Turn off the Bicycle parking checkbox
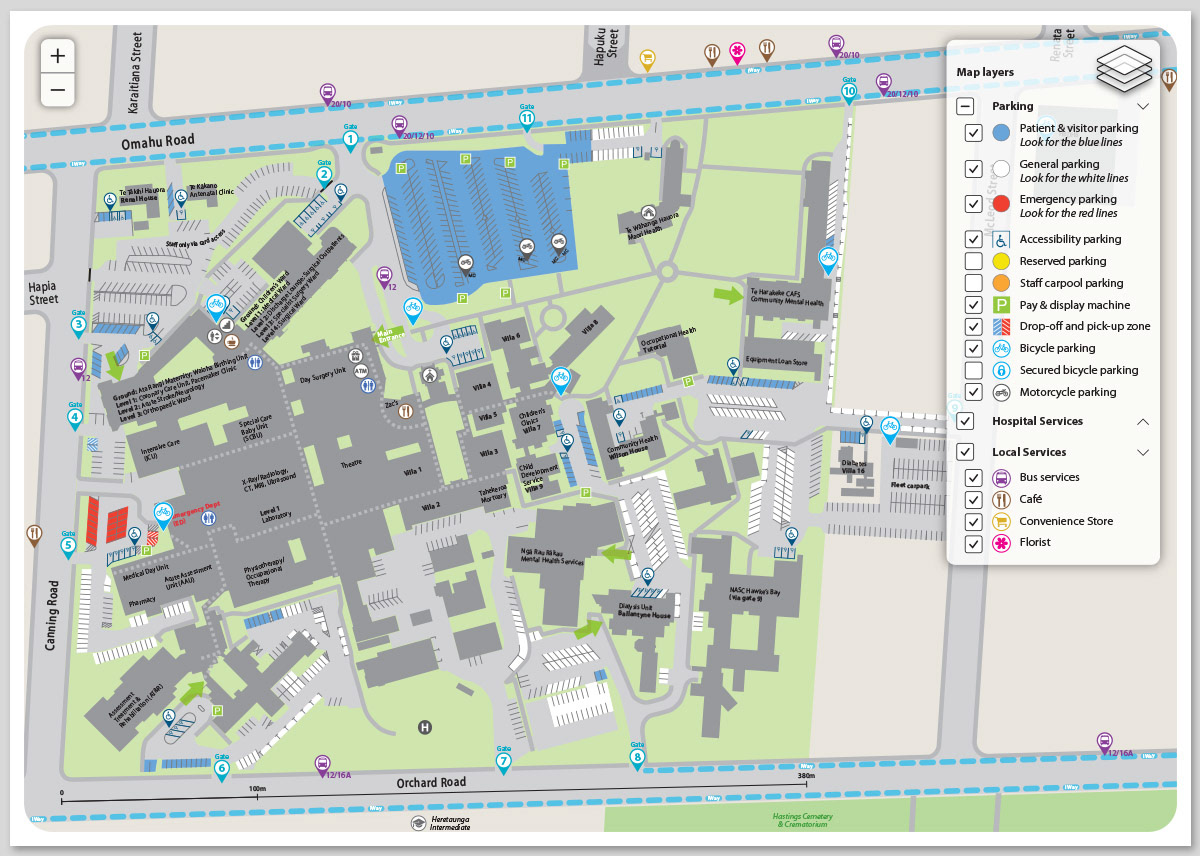 [973, 348]
